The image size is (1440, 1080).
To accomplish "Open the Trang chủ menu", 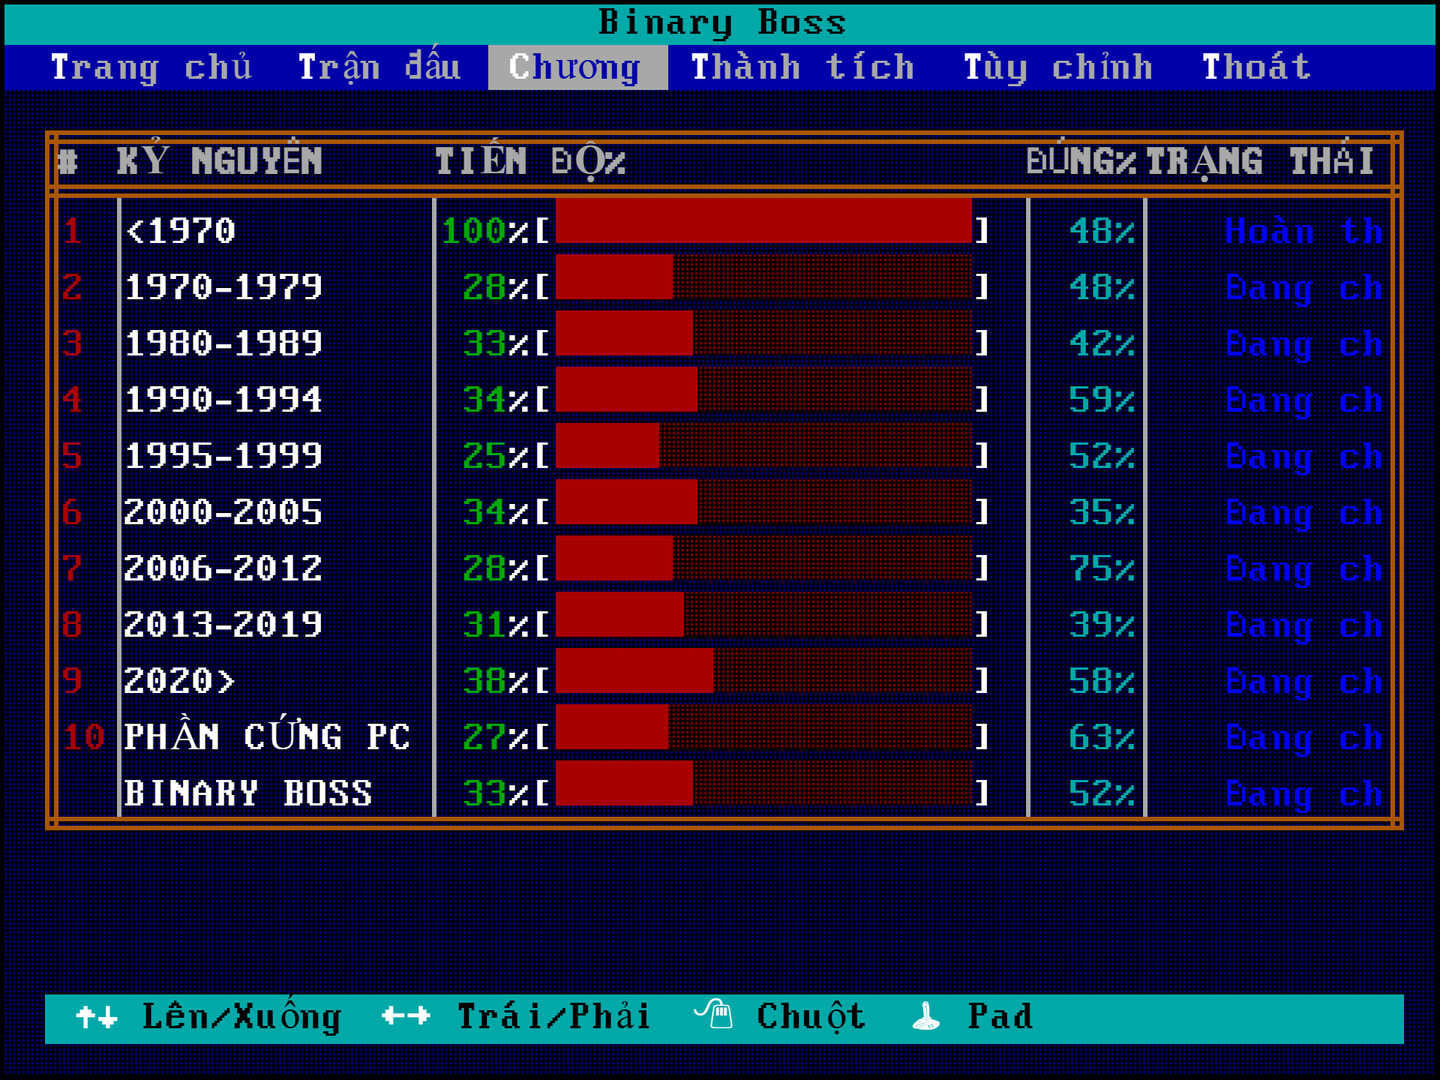I will [x=151, y=67].
